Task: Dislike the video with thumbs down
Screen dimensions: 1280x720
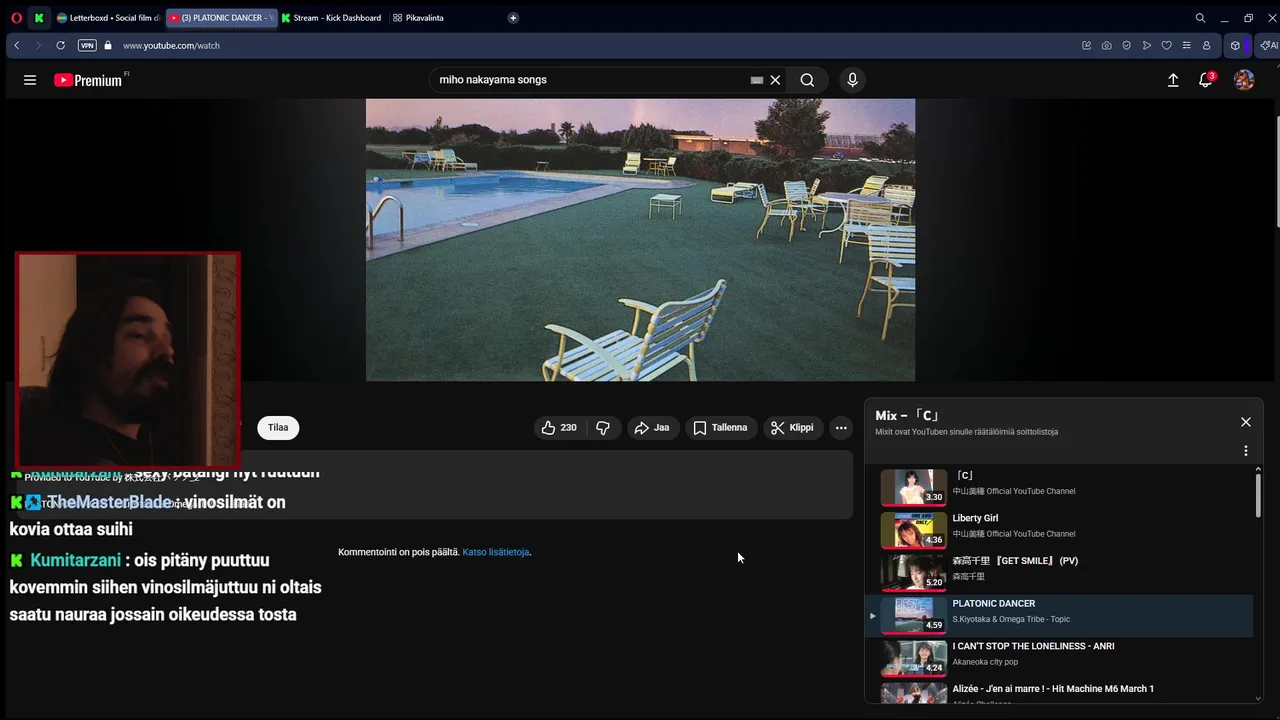Action: tap(603, 427)
